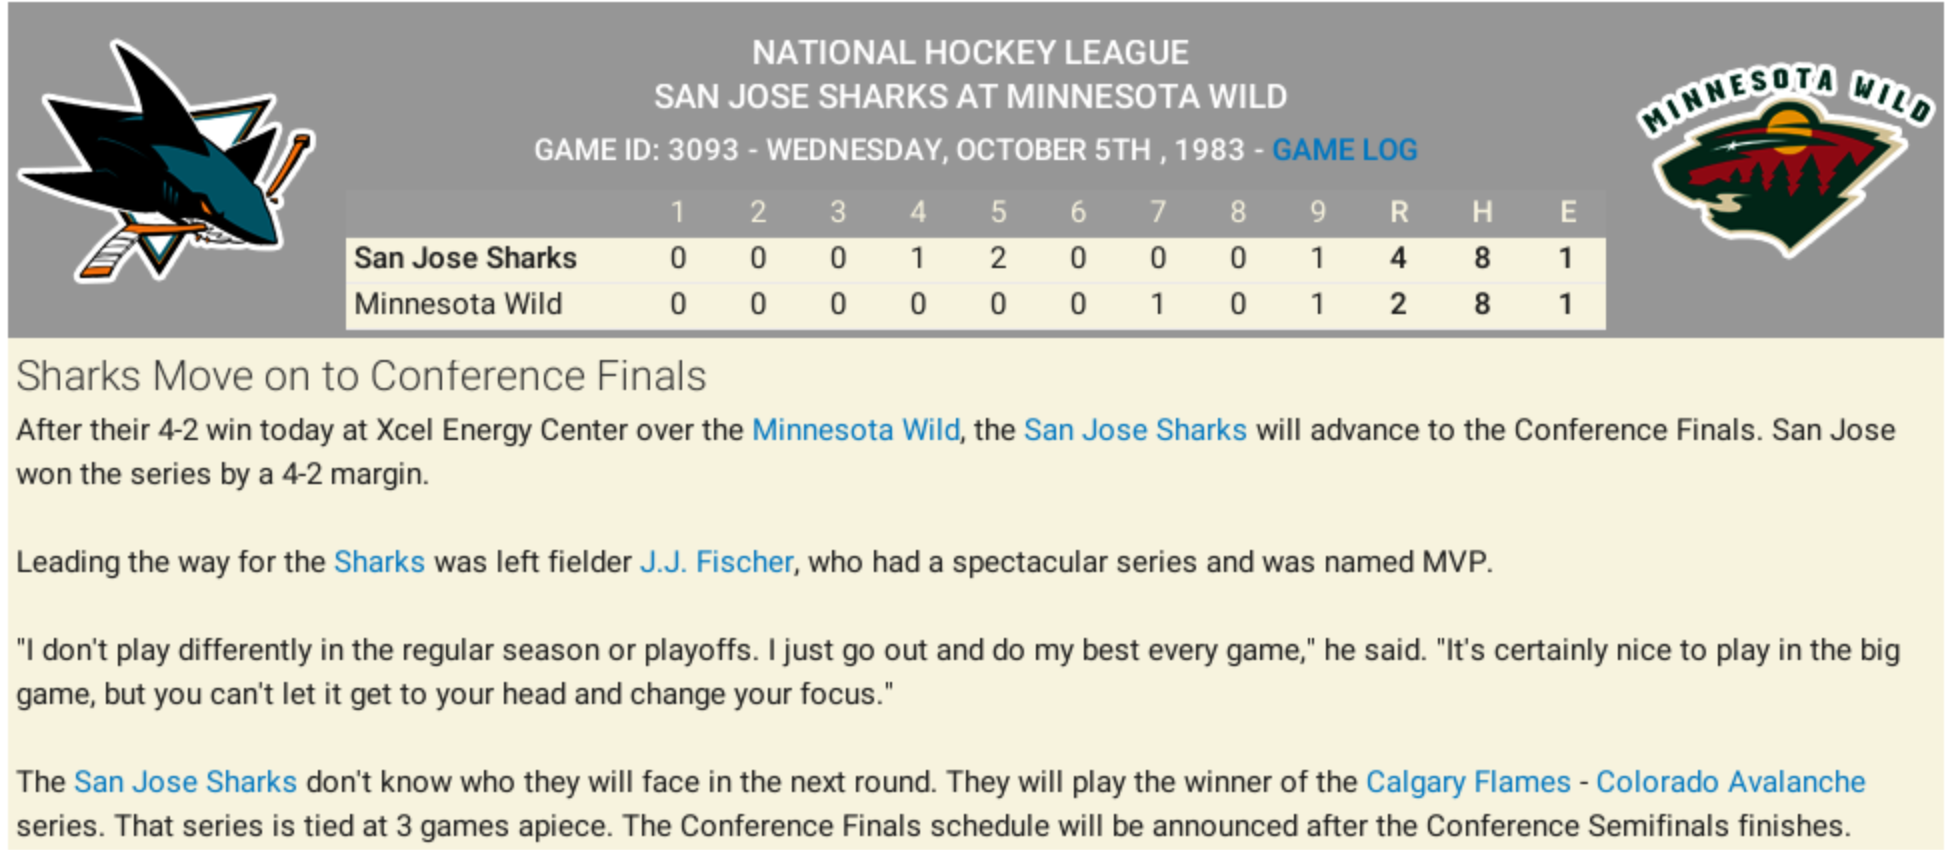Click San Jose Sharks link in last paragraph
Screen dimensions: 1948x850
pyautogui.click(x=185, y=782)
